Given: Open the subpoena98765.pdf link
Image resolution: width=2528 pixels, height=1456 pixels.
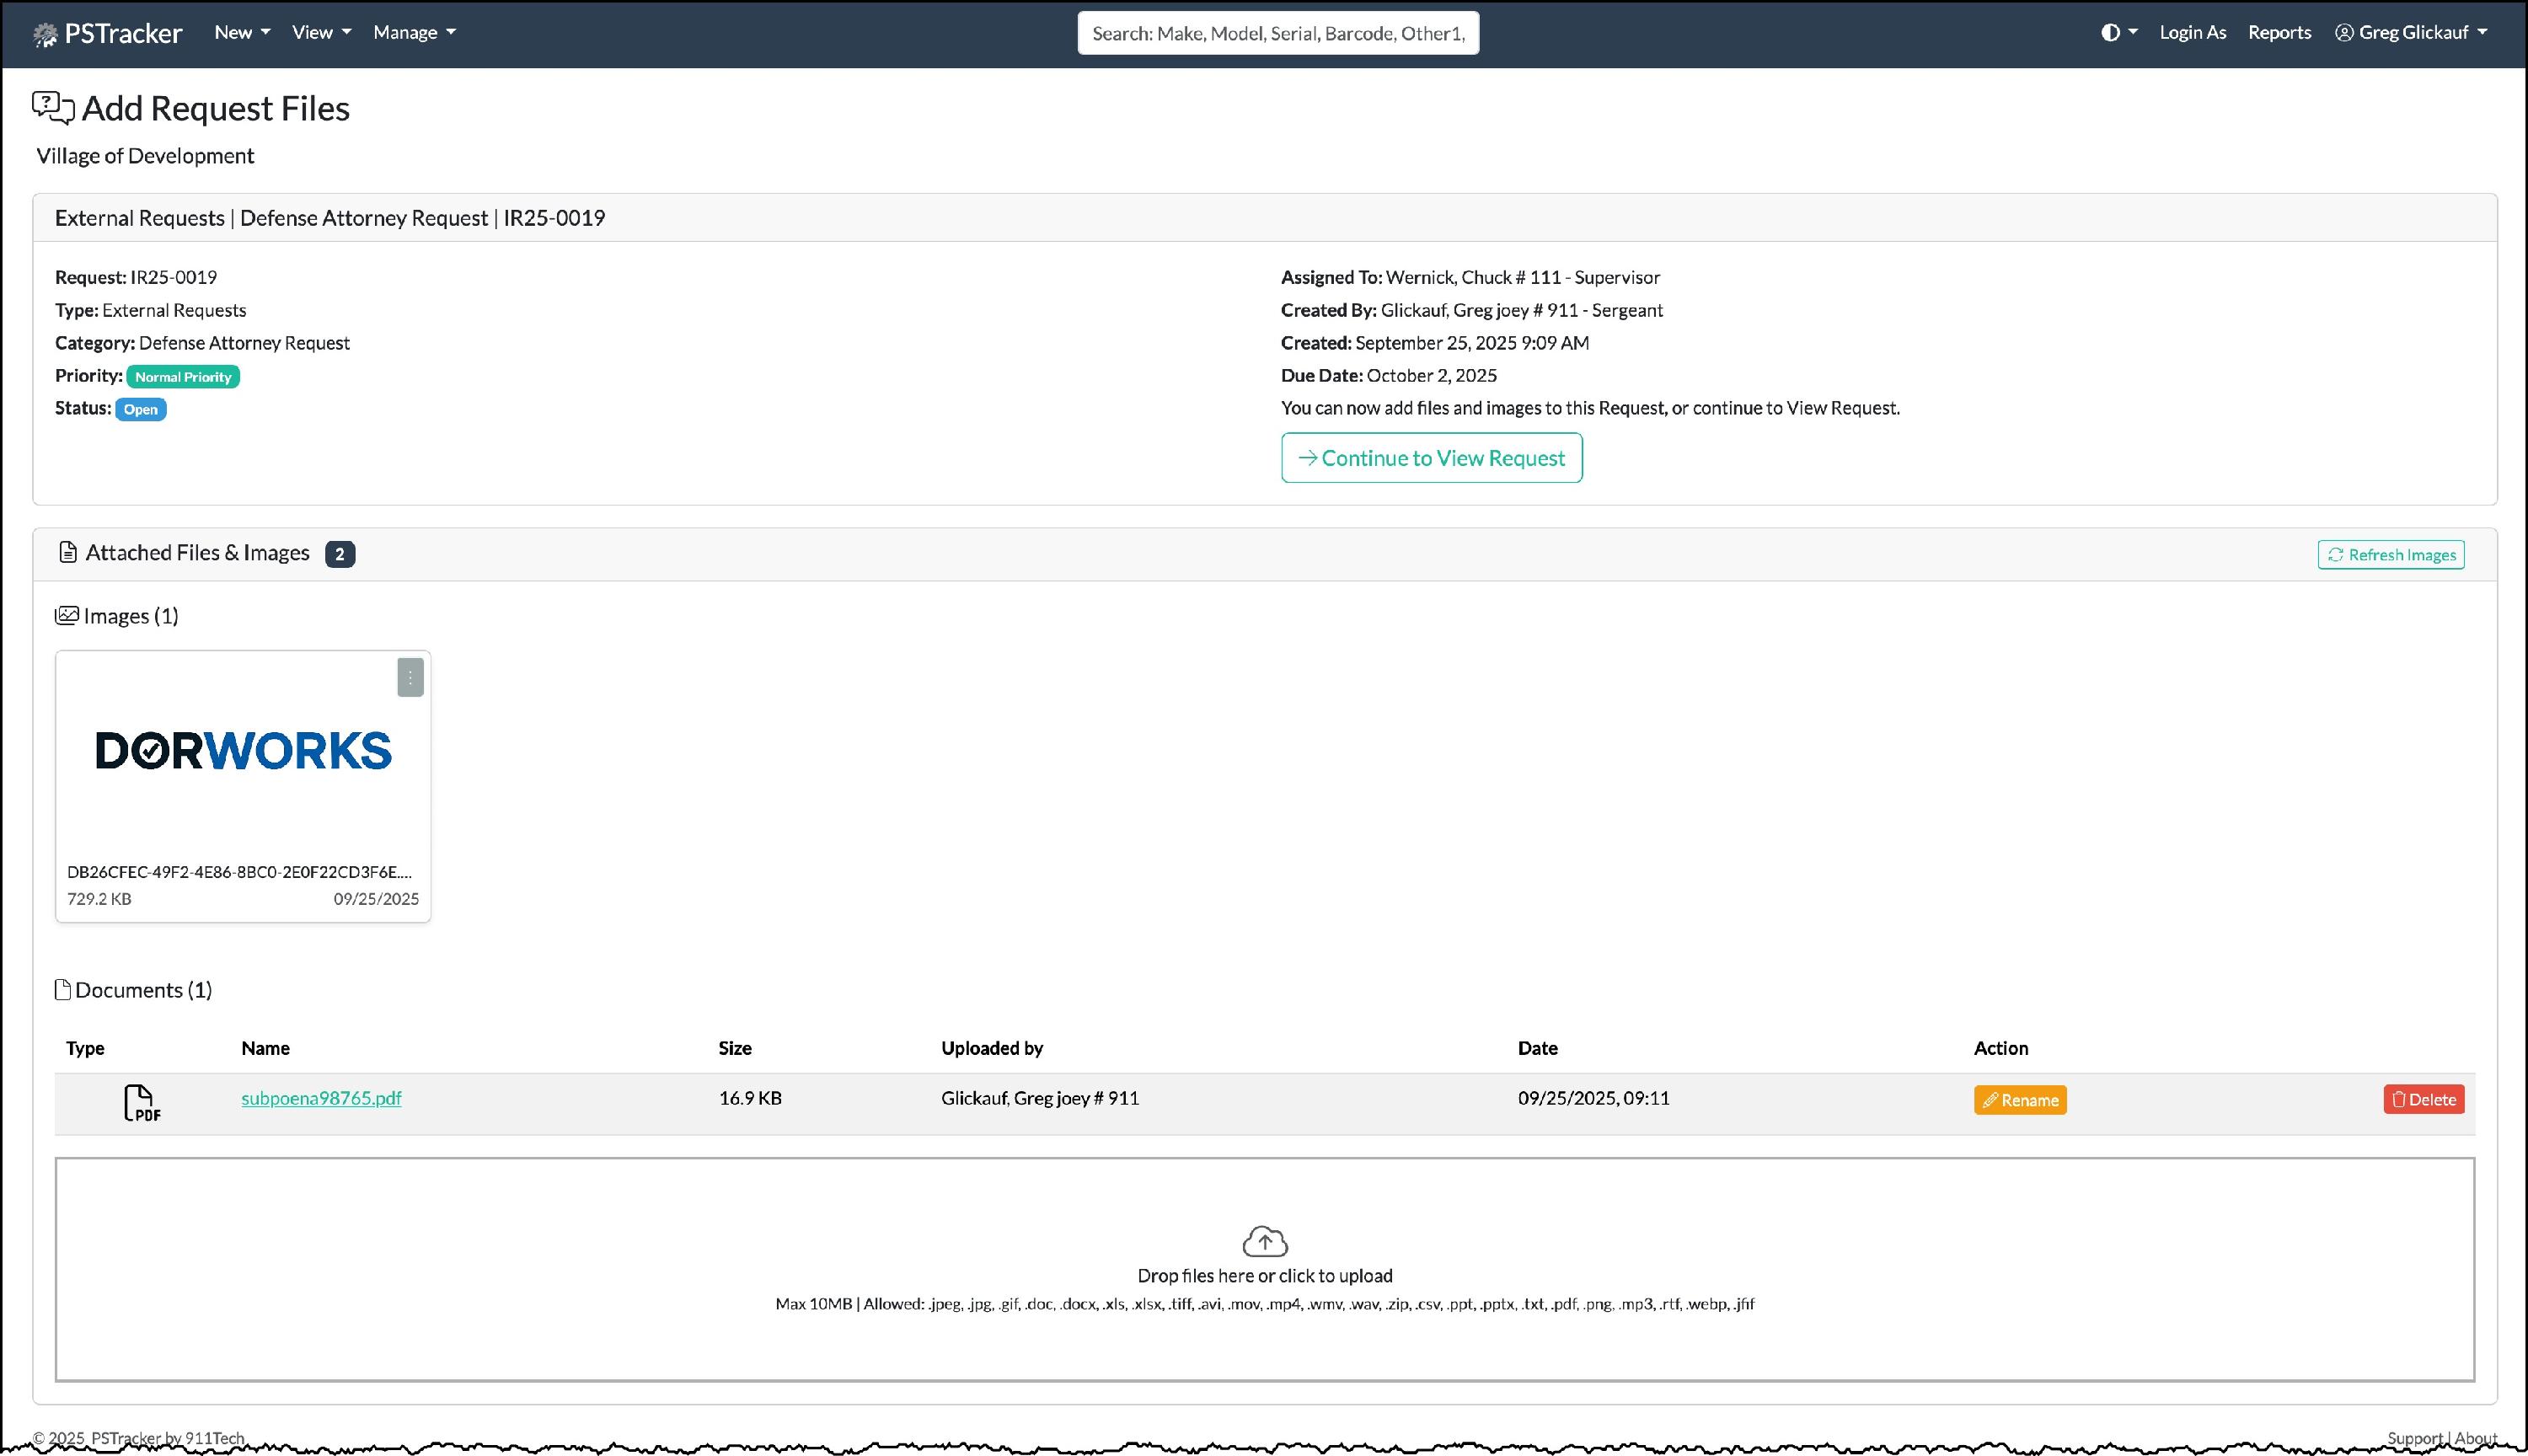Looking at the screenshot, I should (x=321, y=1098).
